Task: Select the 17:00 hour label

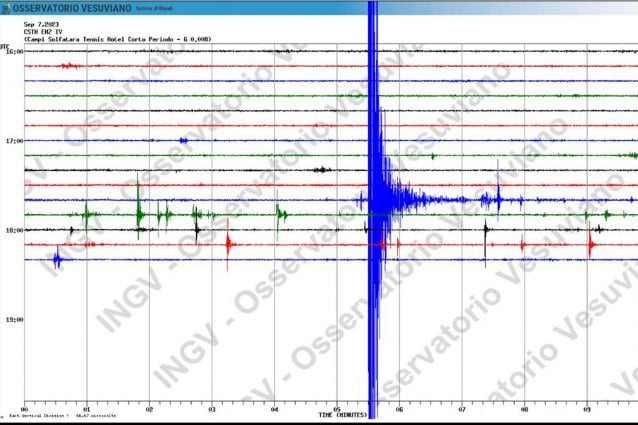Action: tap(14, 141)
